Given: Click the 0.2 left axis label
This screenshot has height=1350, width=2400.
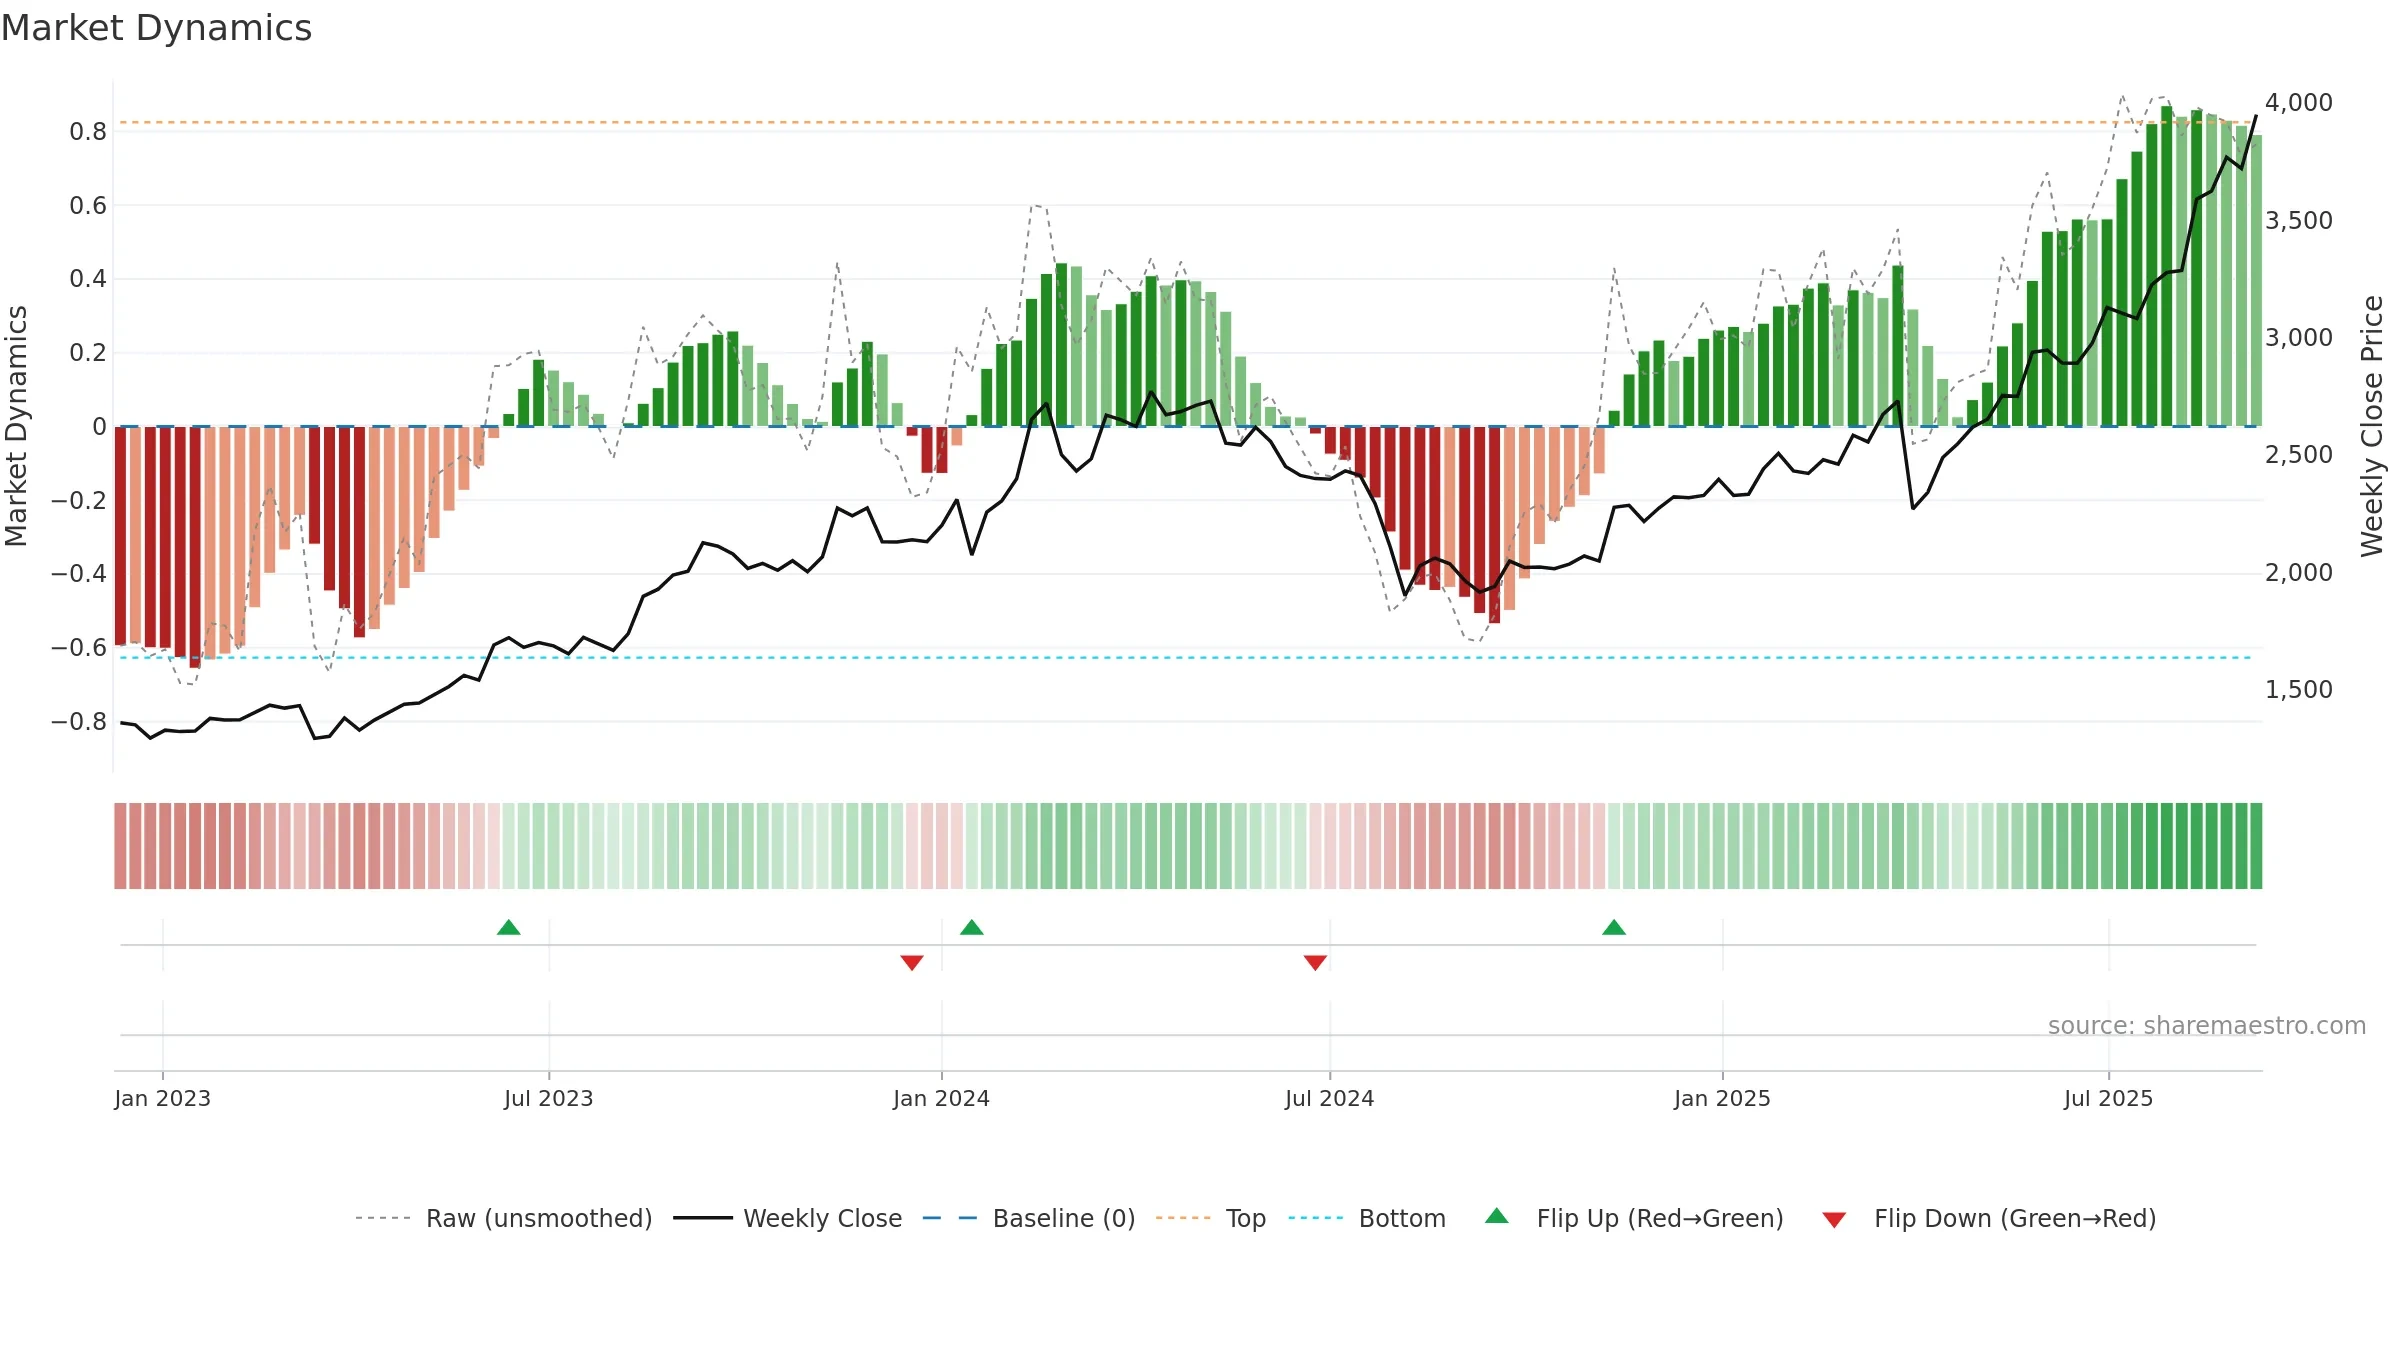Looking at the screenshot, I should coord(88,352).
